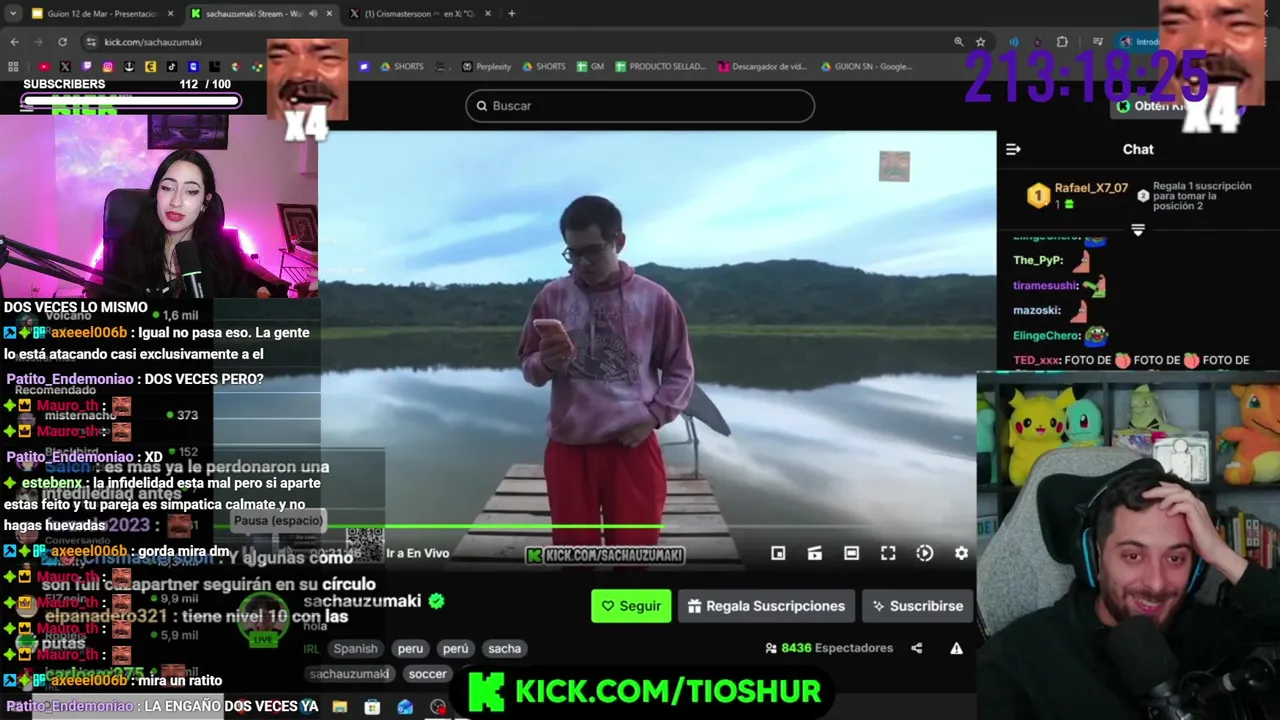Reload the Kick page
This screenshot has height=720, width=1280.
62,42
